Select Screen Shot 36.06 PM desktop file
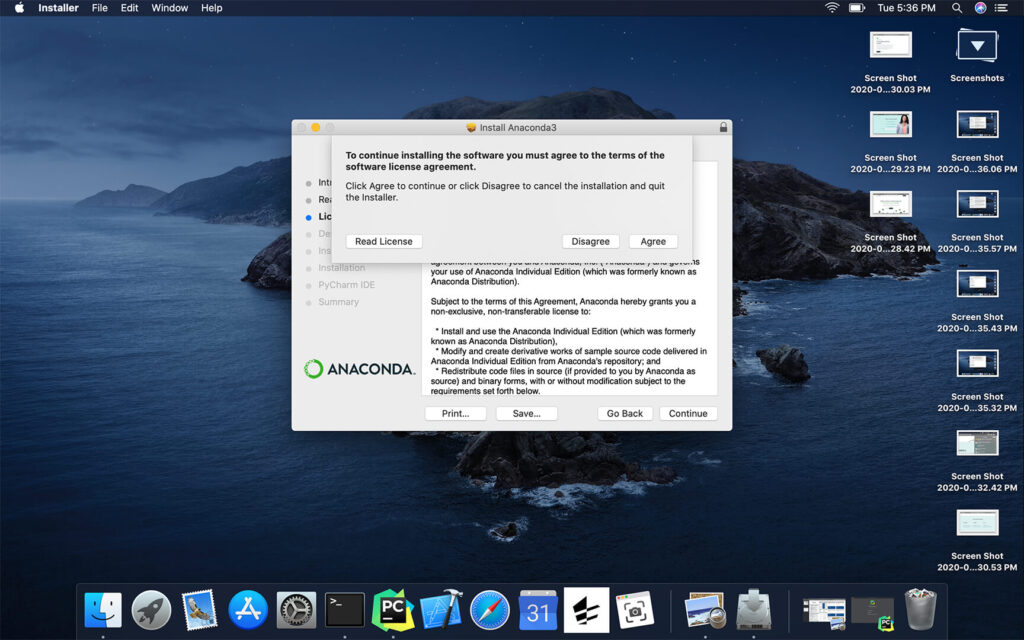Screen dimensions: 1024x640 [977, 142]
